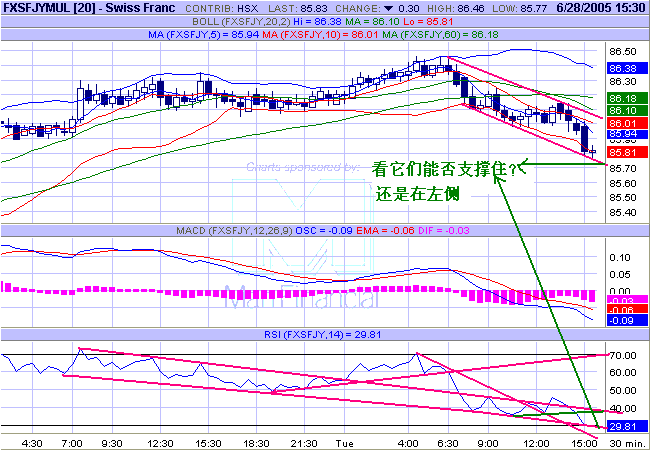This screenshot has width=650, height=450.
Task: Select the red 85.81 price tag
Action: [x=622, y=152]
